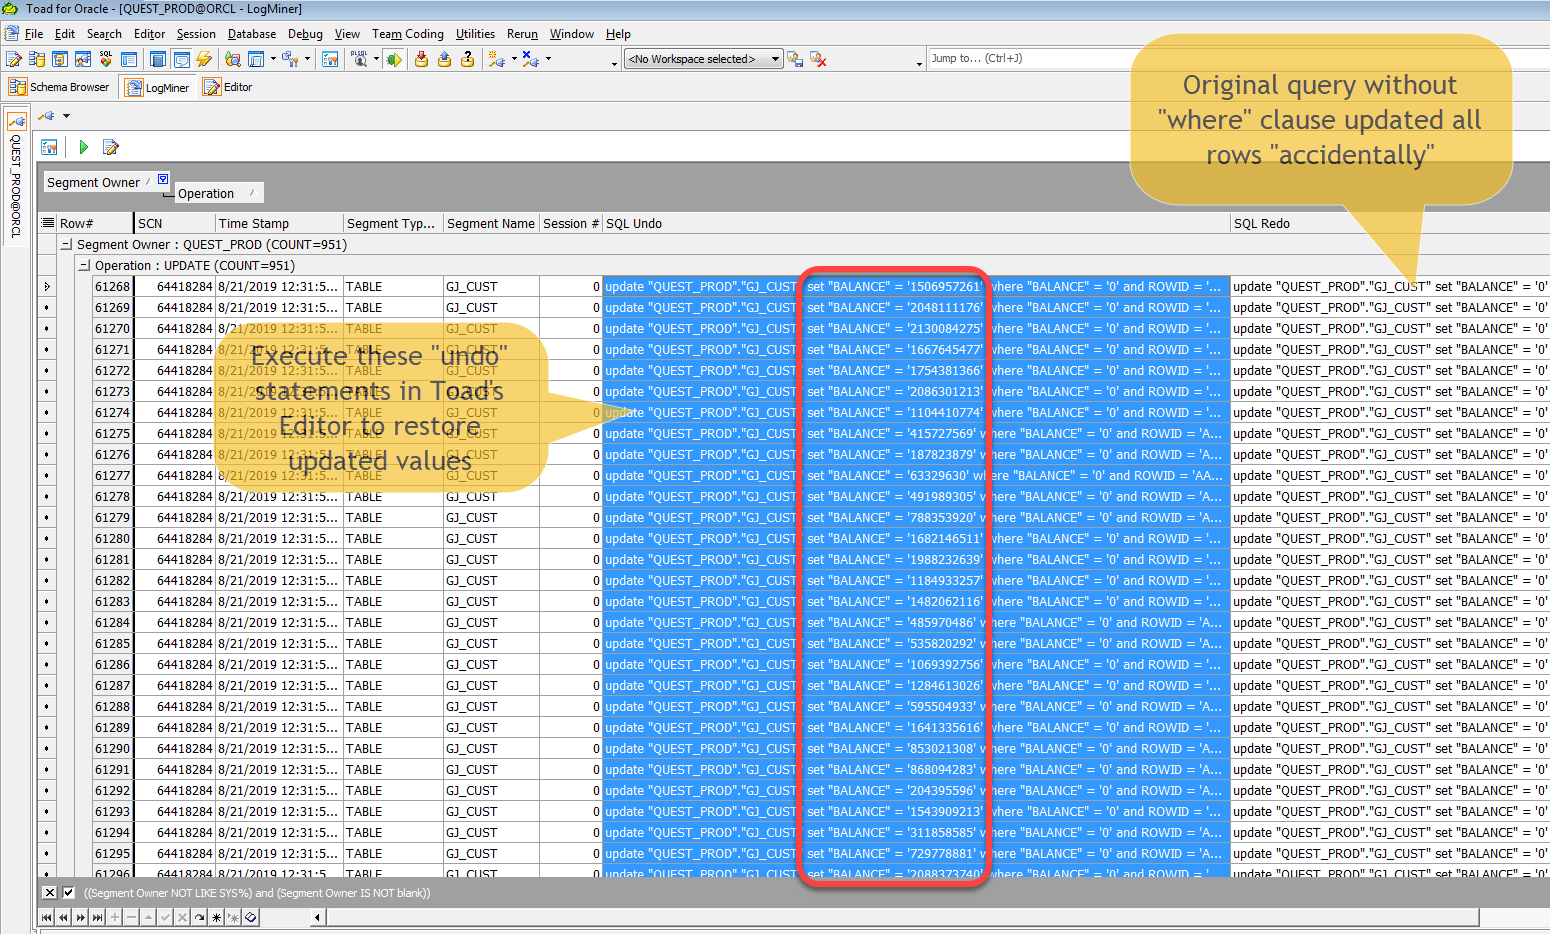1550x934 pixels.
Task: Click the Segment Name column header
Action: tap(491, 223)
